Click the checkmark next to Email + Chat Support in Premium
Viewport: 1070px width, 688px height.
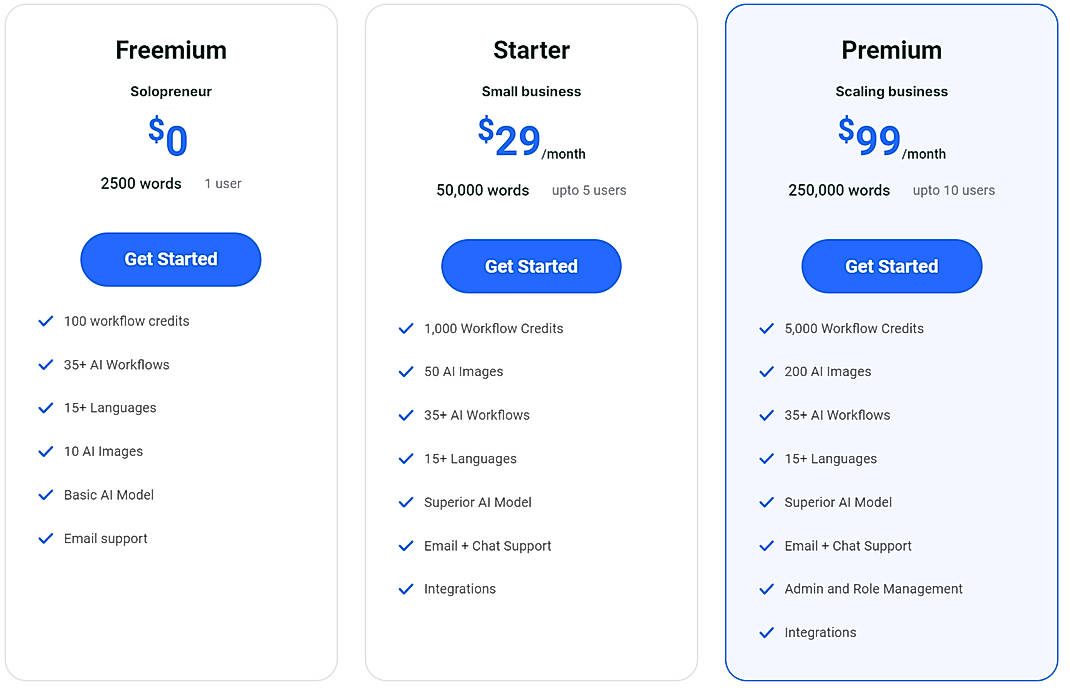pyautogui.click(x=767, y=546)
